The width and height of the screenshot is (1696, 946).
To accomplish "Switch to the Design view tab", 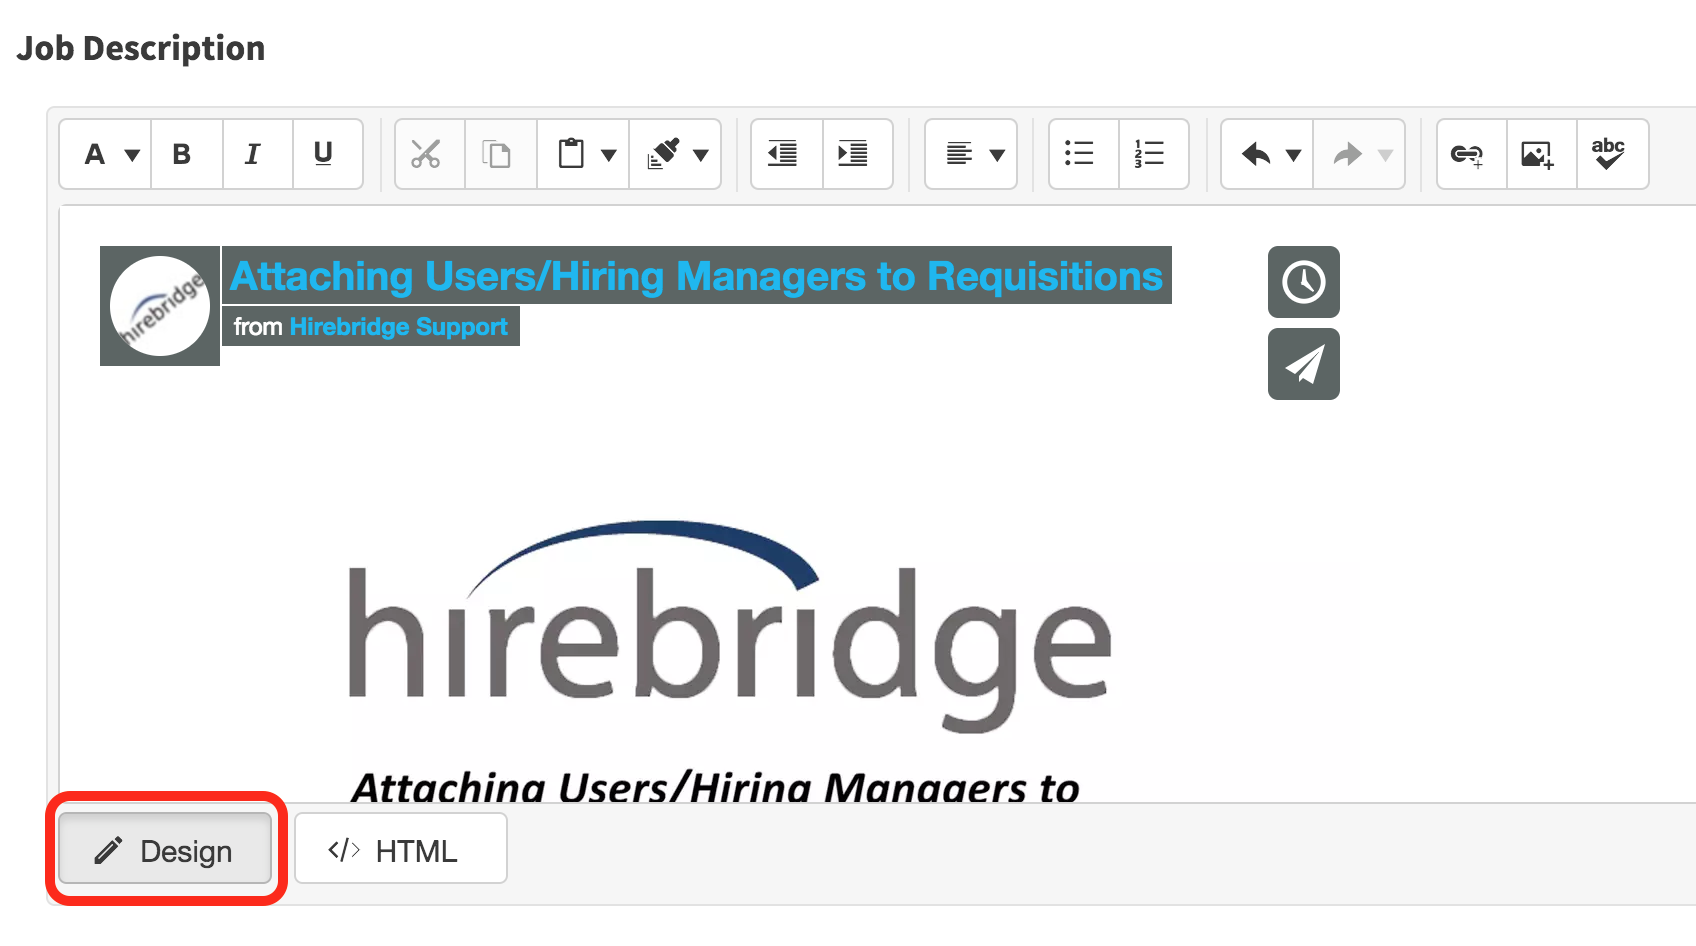I will point(165,850).
